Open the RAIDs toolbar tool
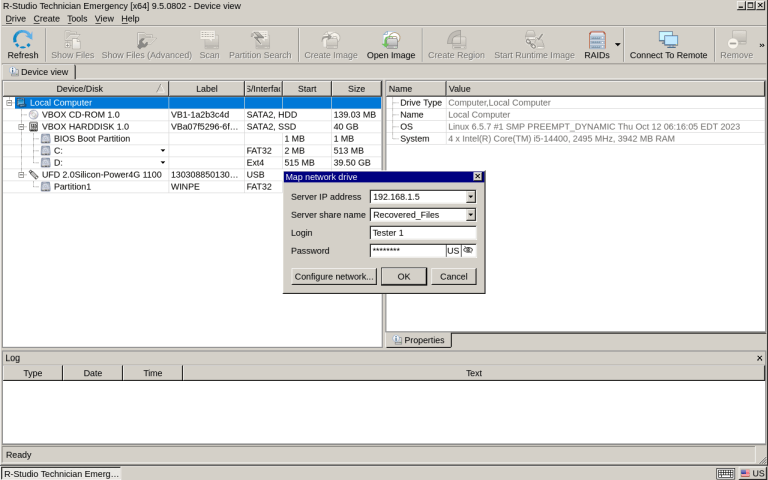 tap(597, 45)
